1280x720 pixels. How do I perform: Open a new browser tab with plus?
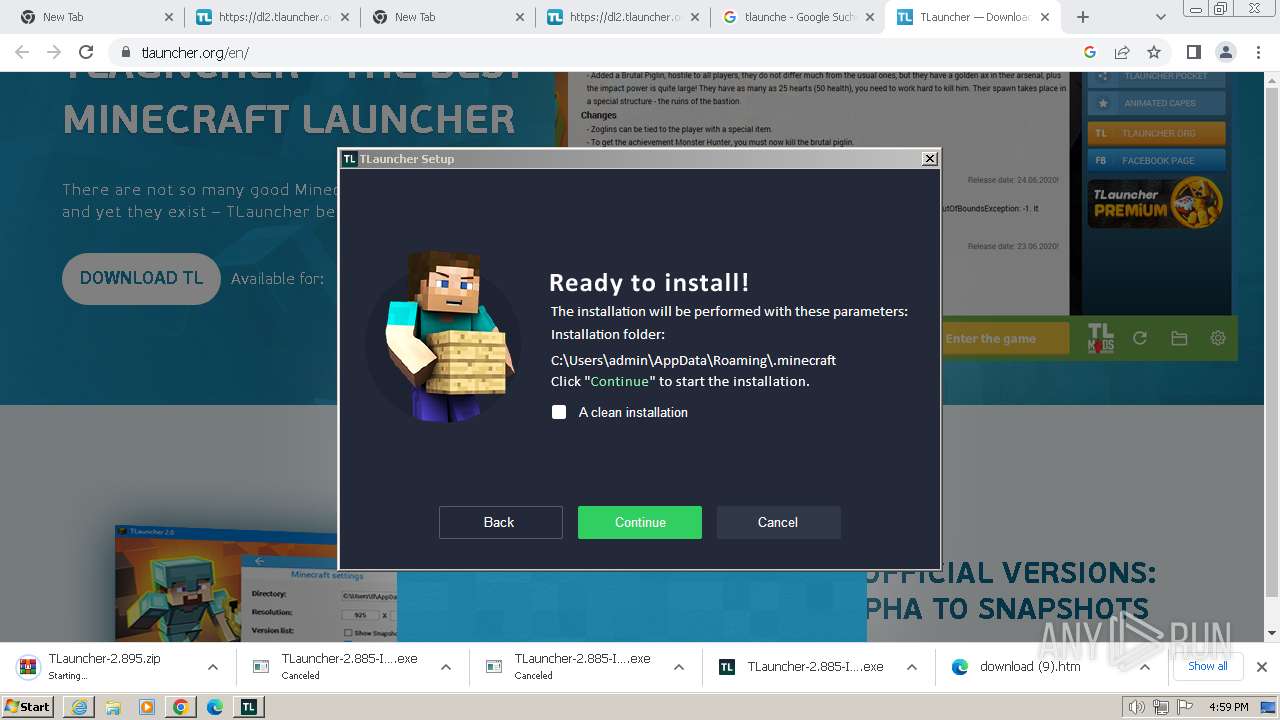[1082, 17]
